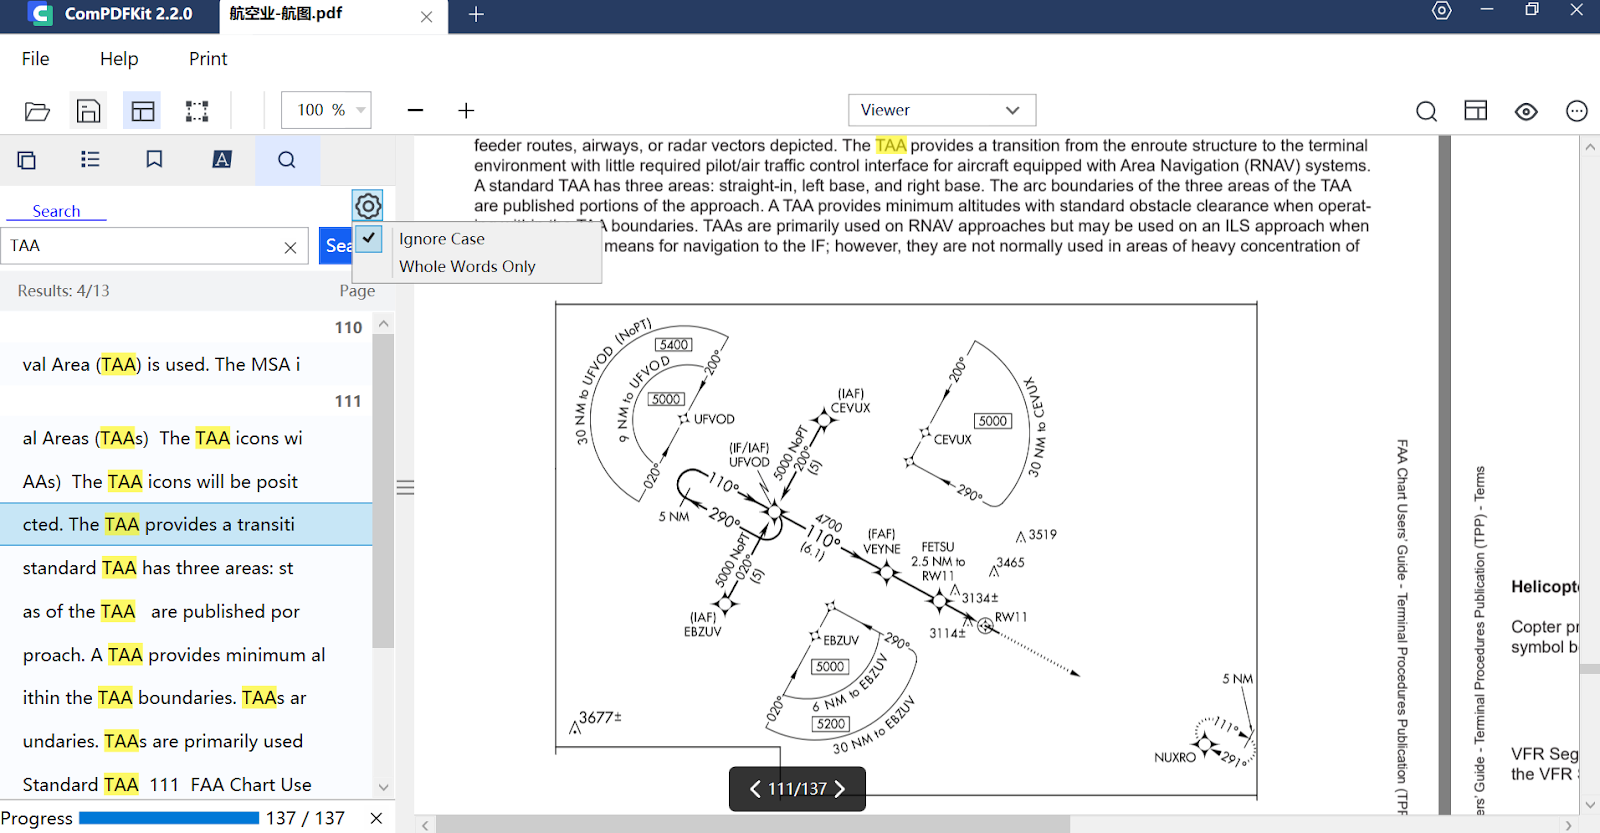1600x833 pixels.
Task: Open result 'TAAs are primarily used'
Action: [x=186, y=741]
